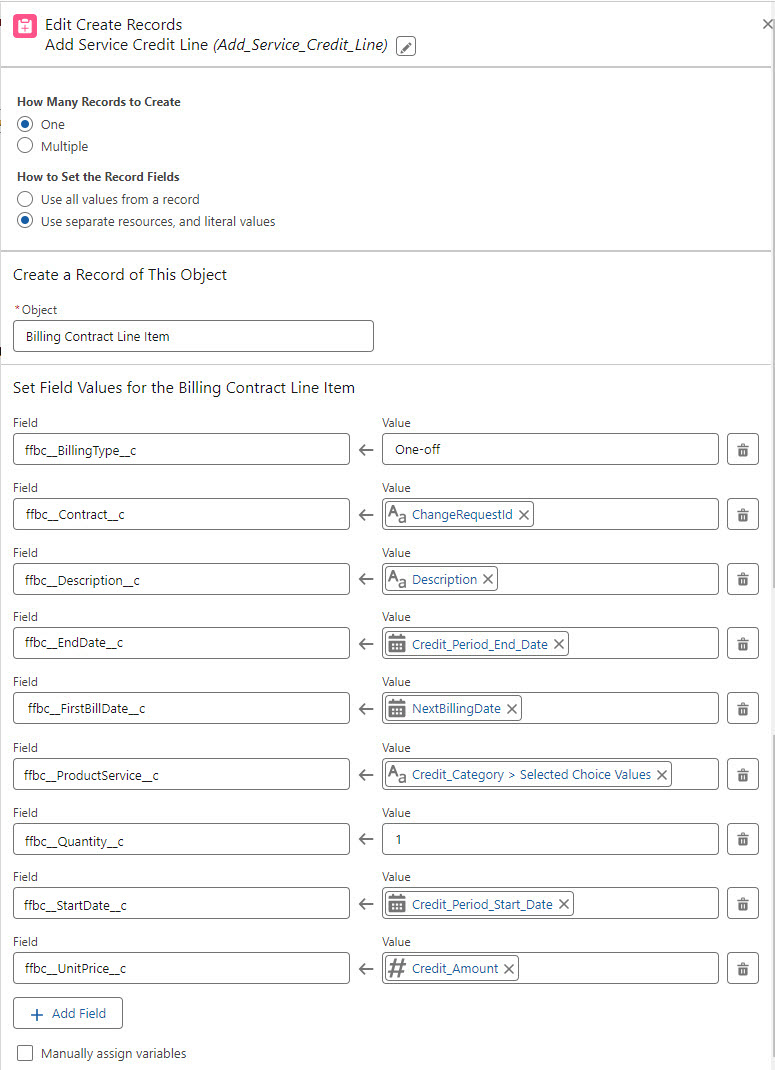Click the Add Field button
This screenshot has height=1070, width=775.
coord(67,1013)
